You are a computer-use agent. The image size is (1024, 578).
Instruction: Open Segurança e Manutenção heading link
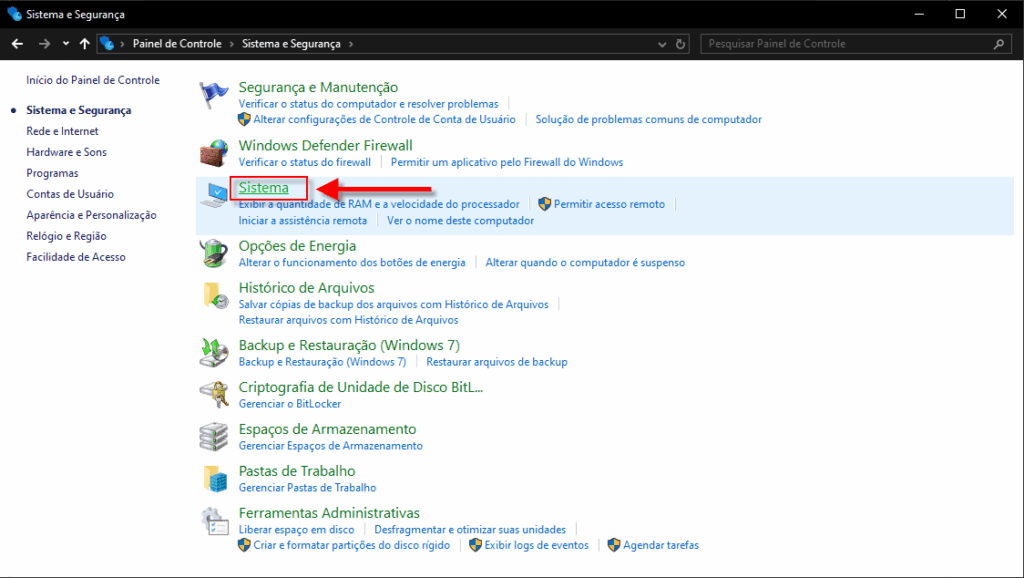coord(318,87)
